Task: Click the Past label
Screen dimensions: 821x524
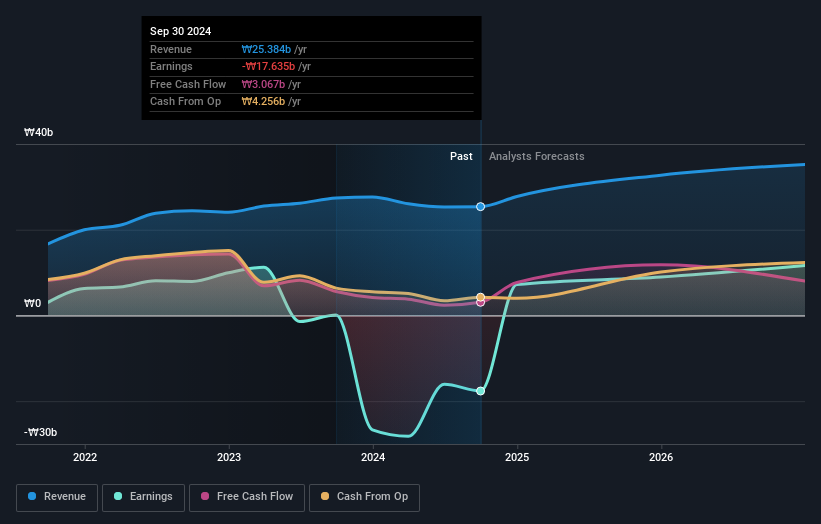Action: pyautogui.click(x=461, y=156)
